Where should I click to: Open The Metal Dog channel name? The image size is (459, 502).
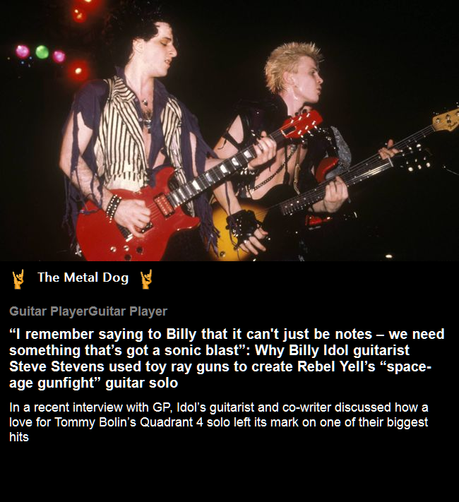click(83, 277)
